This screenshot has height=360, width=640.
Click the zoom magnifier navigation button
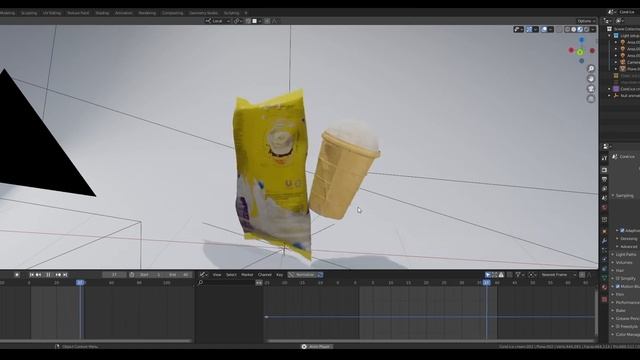591,69
